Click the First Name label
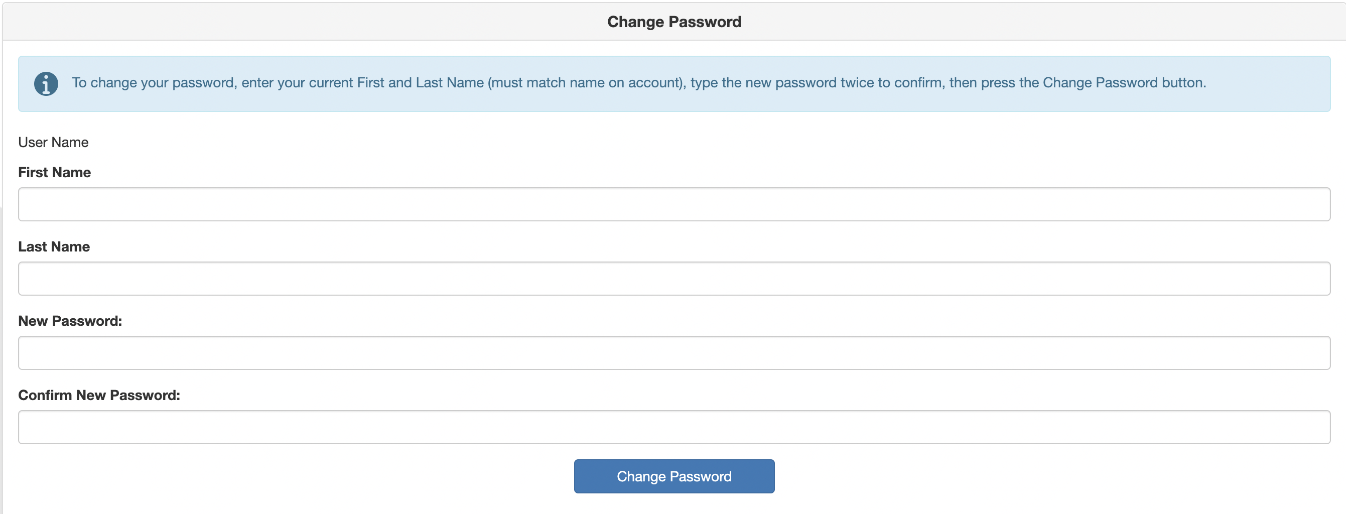Viewport: 1346px width, 514px height. 54,172
